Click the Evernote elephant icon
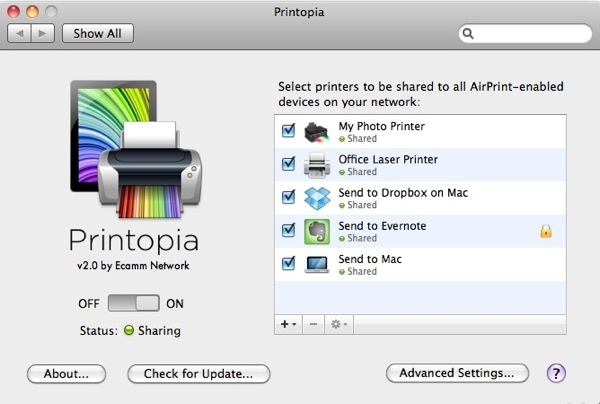The image size is (600, 404). pyautogui.click(x=317, y=231)
